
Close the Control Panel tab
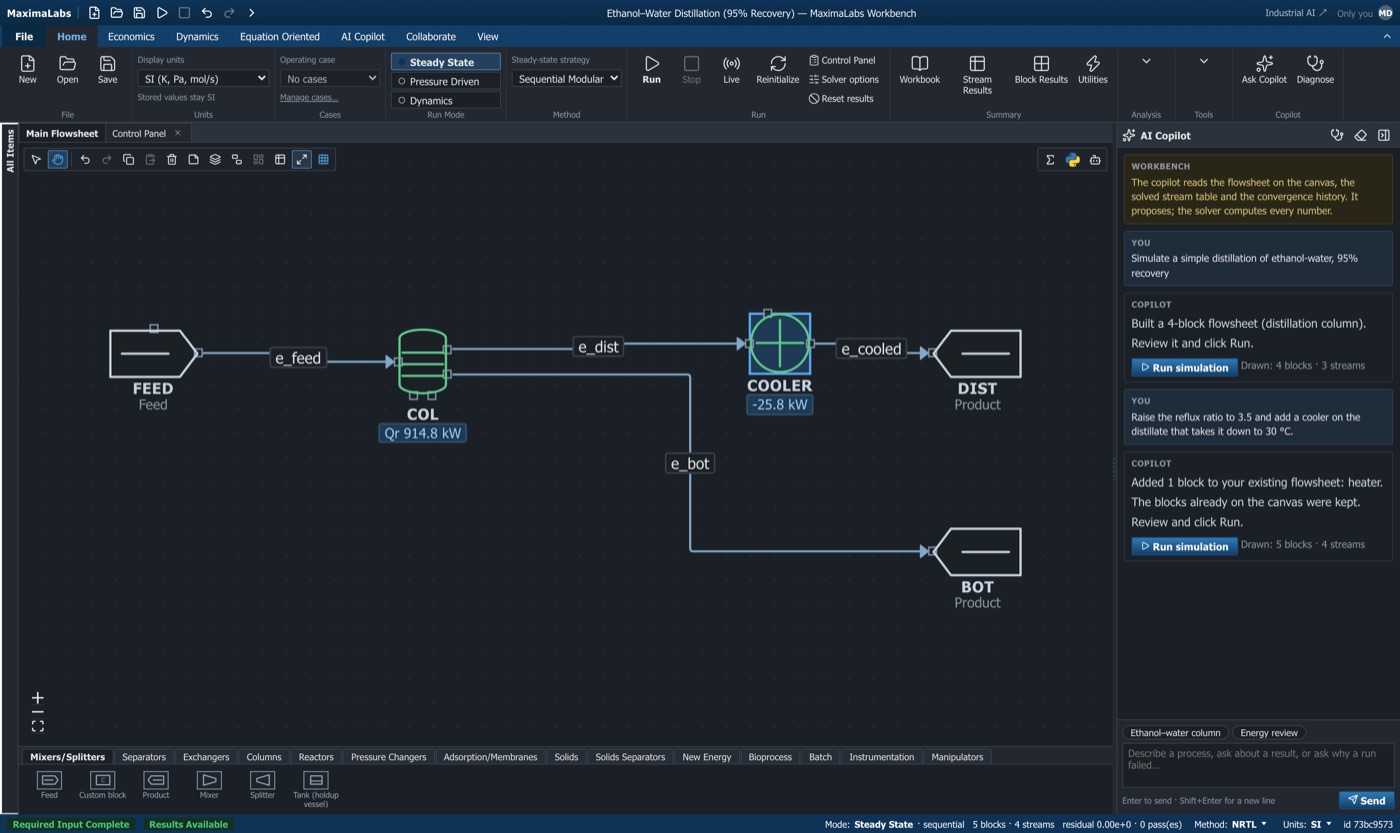click(x=178, y=133)
